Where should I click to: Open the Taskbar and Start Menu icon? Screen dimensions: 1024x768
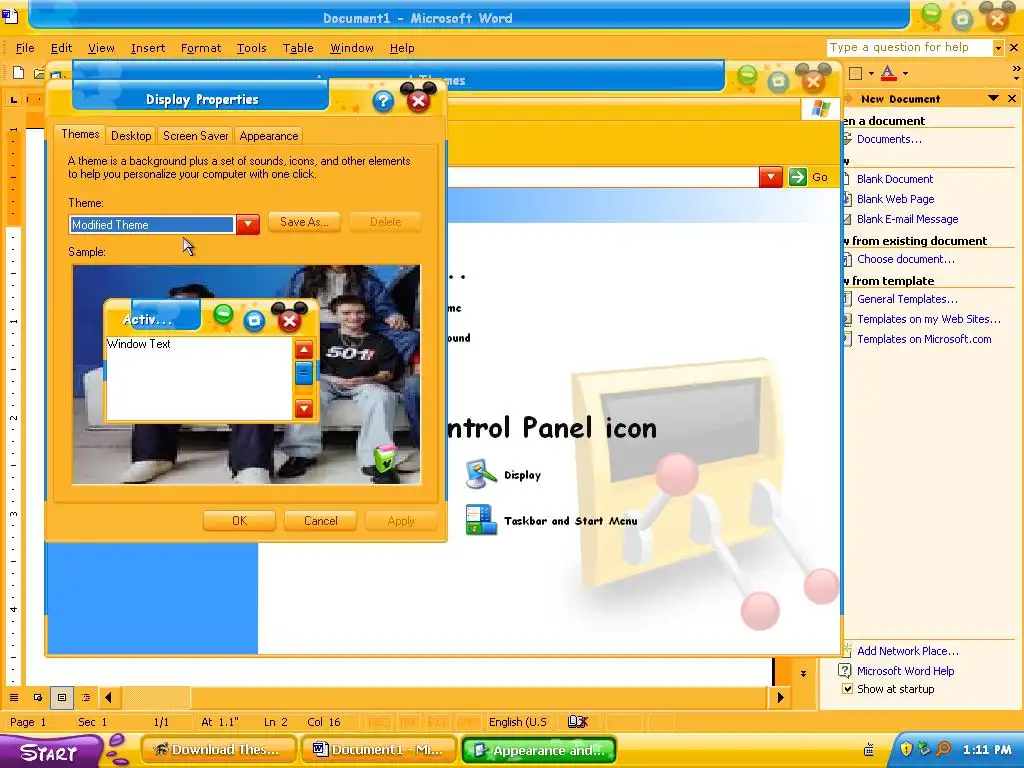coord(481,520)
